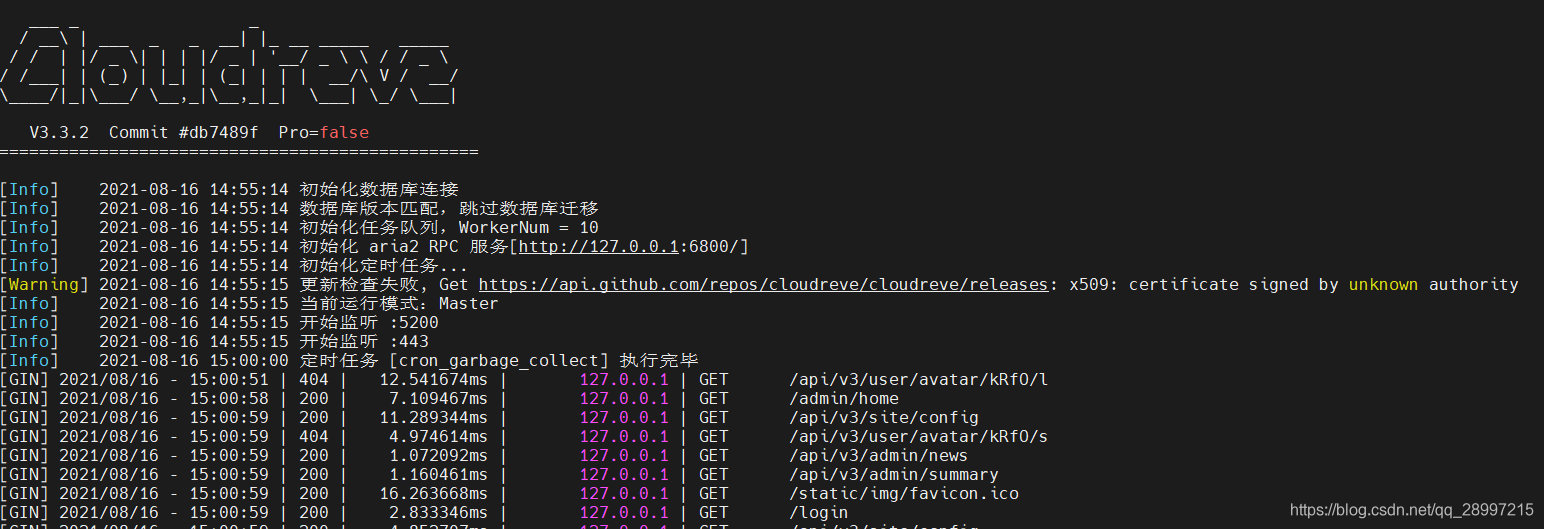
Task: Click the 1.072092ms latency value
Action: [x=439, y=456]
